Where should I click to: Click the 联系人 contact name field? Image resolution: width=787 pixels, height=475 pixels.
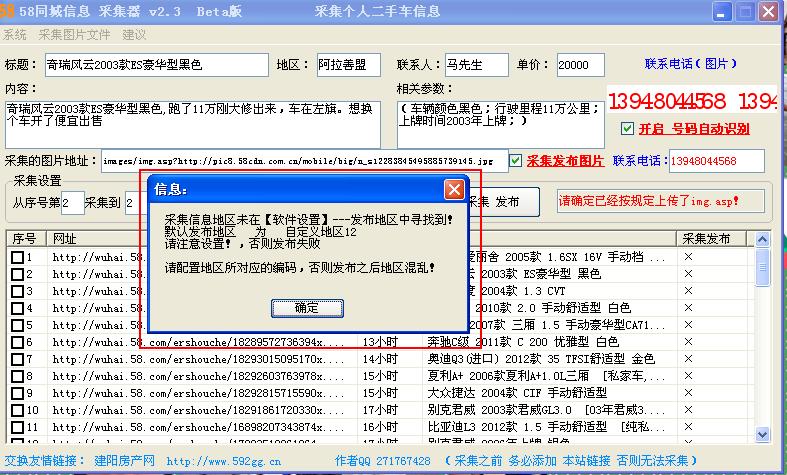(476, 65)
